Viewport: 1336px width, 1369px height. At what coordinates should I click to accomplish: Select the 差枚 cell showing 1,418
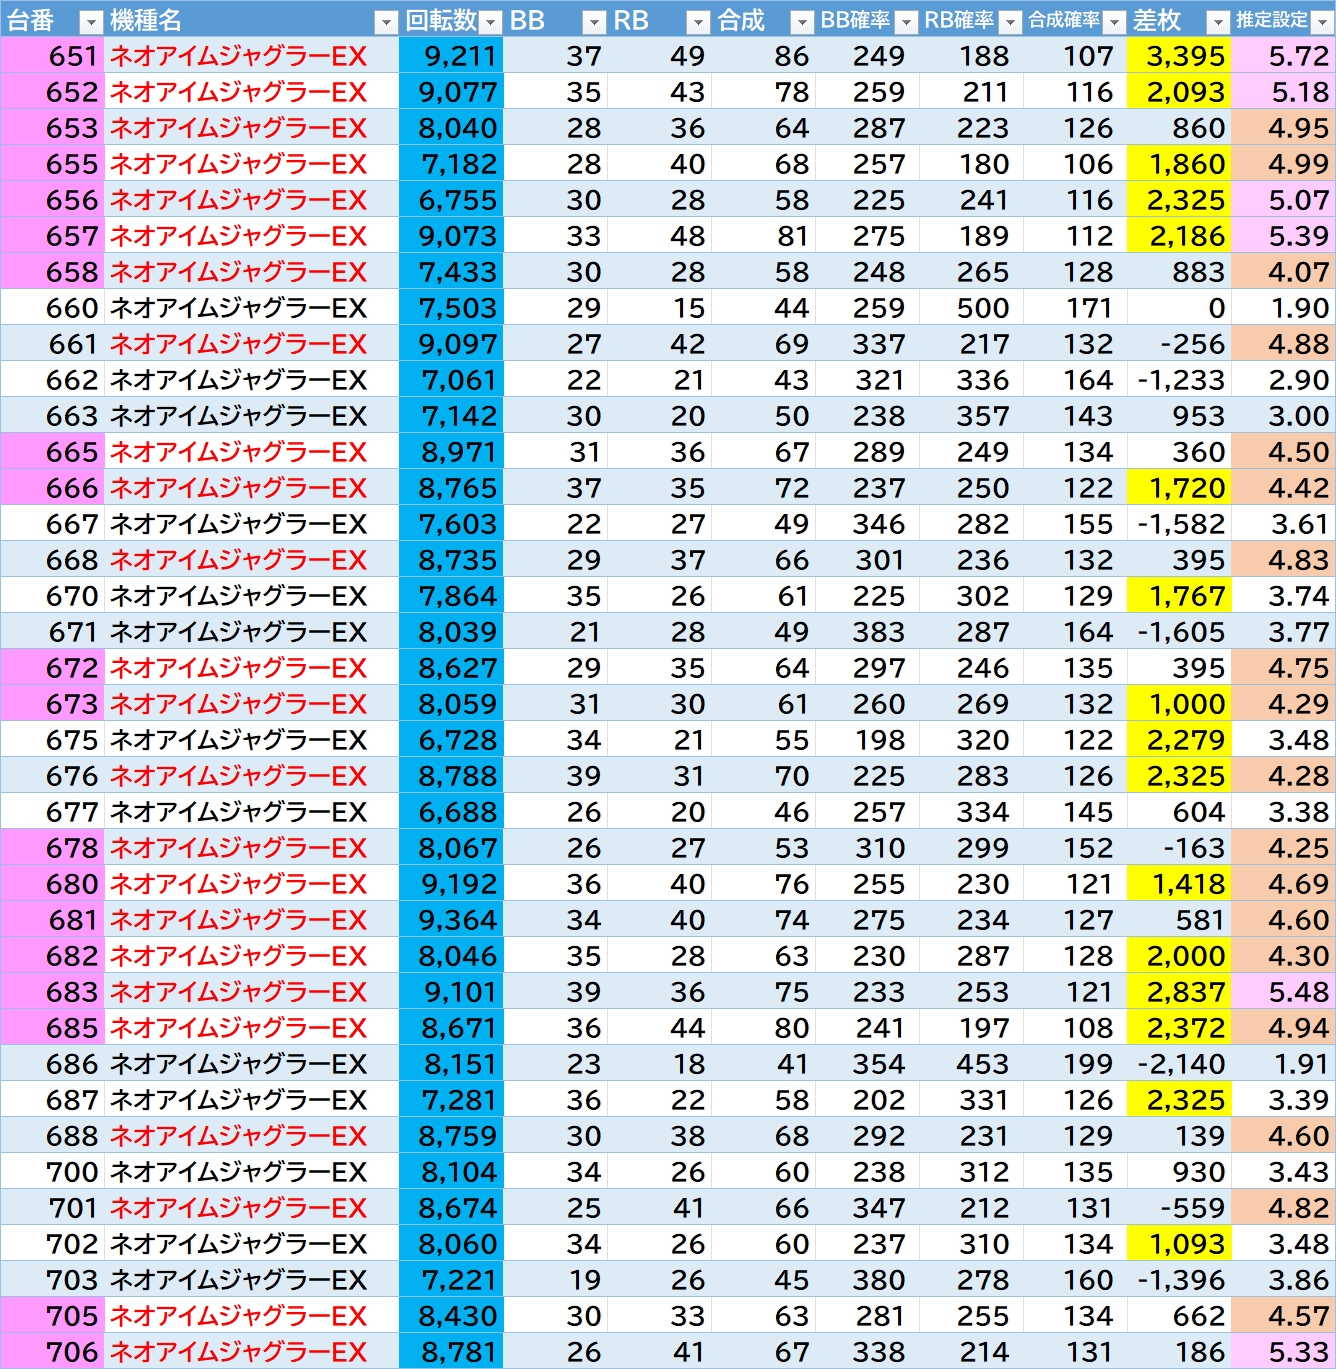tap(1179, 884)
